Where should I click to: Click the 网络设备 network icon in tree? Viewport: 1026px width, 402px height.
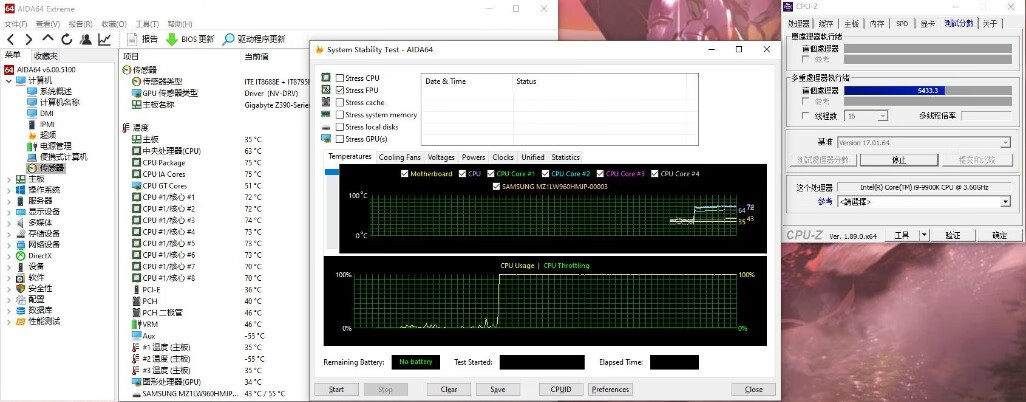click(21, 245)
